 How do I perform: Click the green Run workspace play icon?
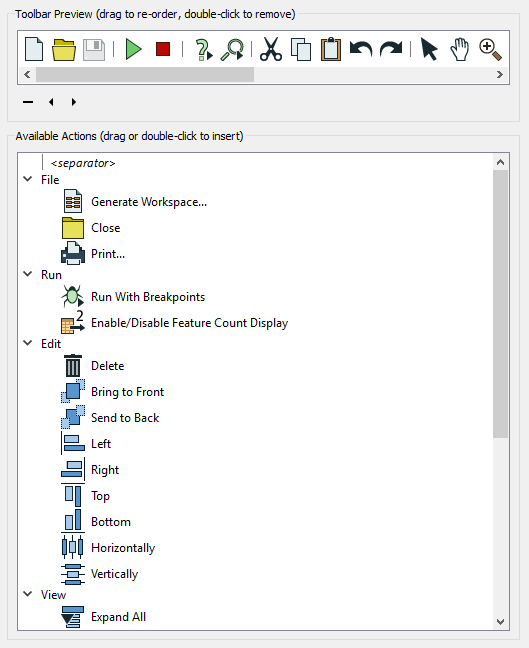(x=133, y=50)
